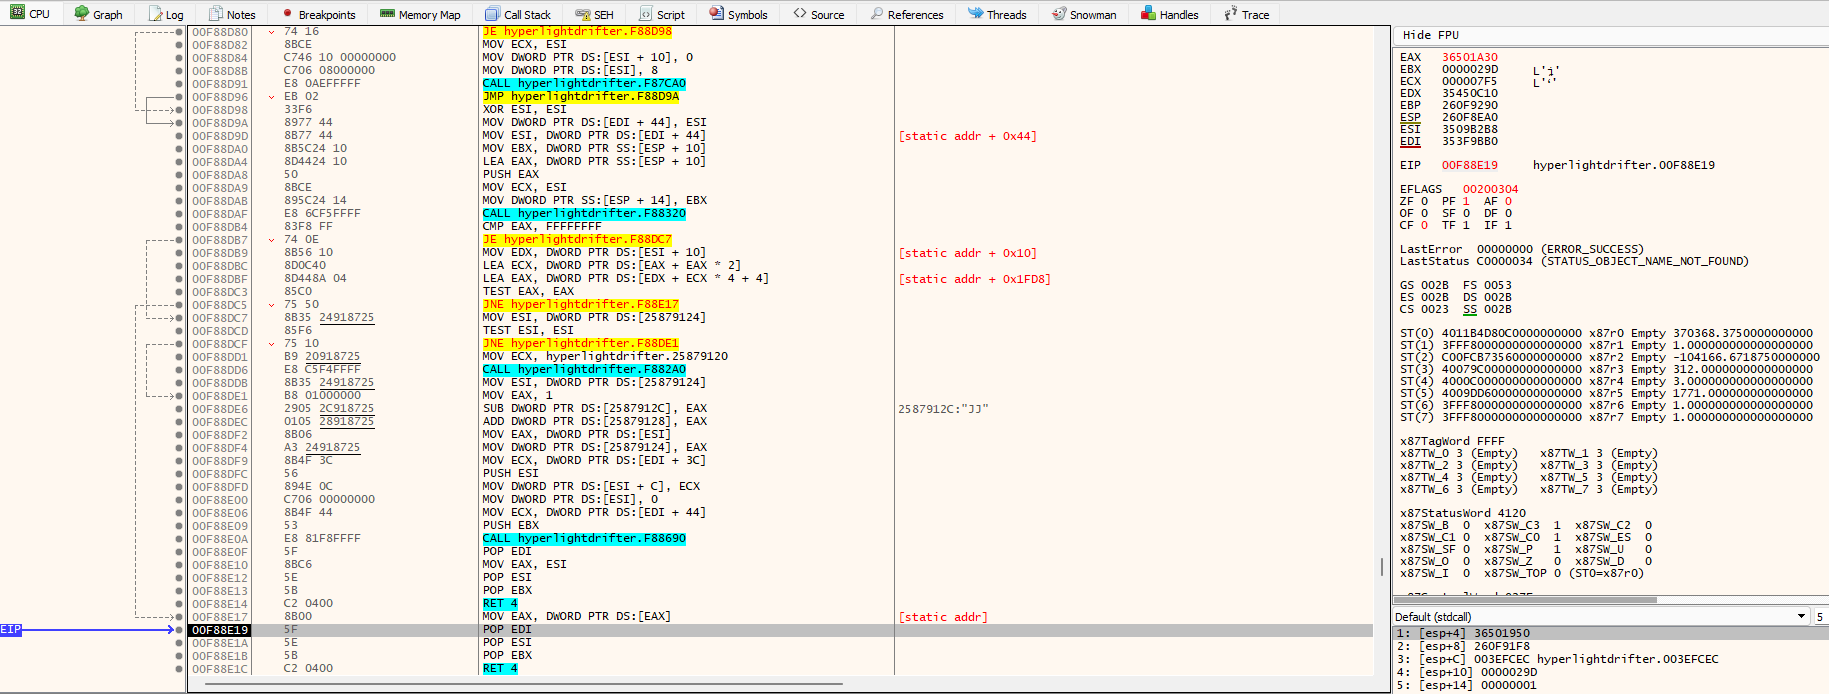The height and width of the screenshot is (694, 1829).
Task: Select the RET 4 row at 00F88E1C
Action: [500, 669]
